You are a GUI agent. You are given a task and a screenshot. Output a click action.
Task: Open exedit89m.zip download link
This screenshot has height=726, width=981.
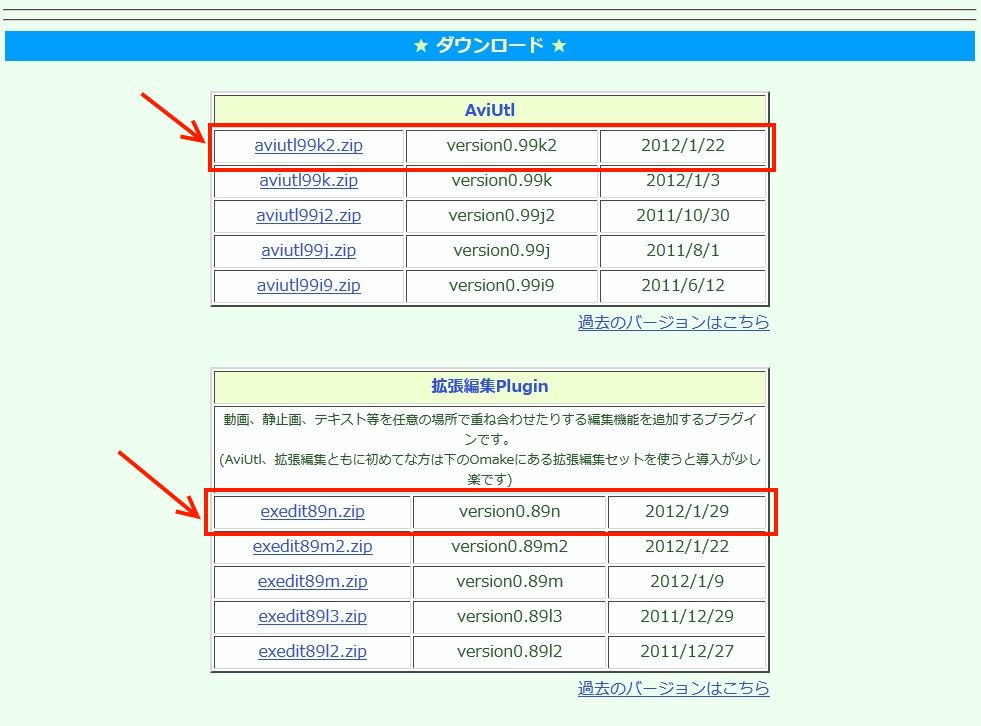coord(312,581)
